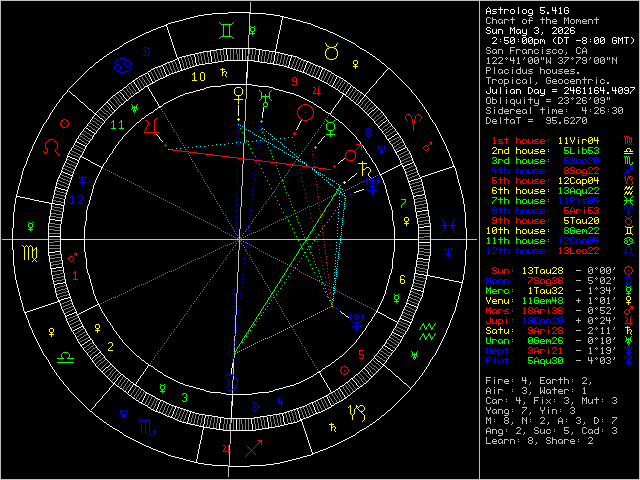Click the 'Sidereal time: 4:26:30' line

click(554, 111)
